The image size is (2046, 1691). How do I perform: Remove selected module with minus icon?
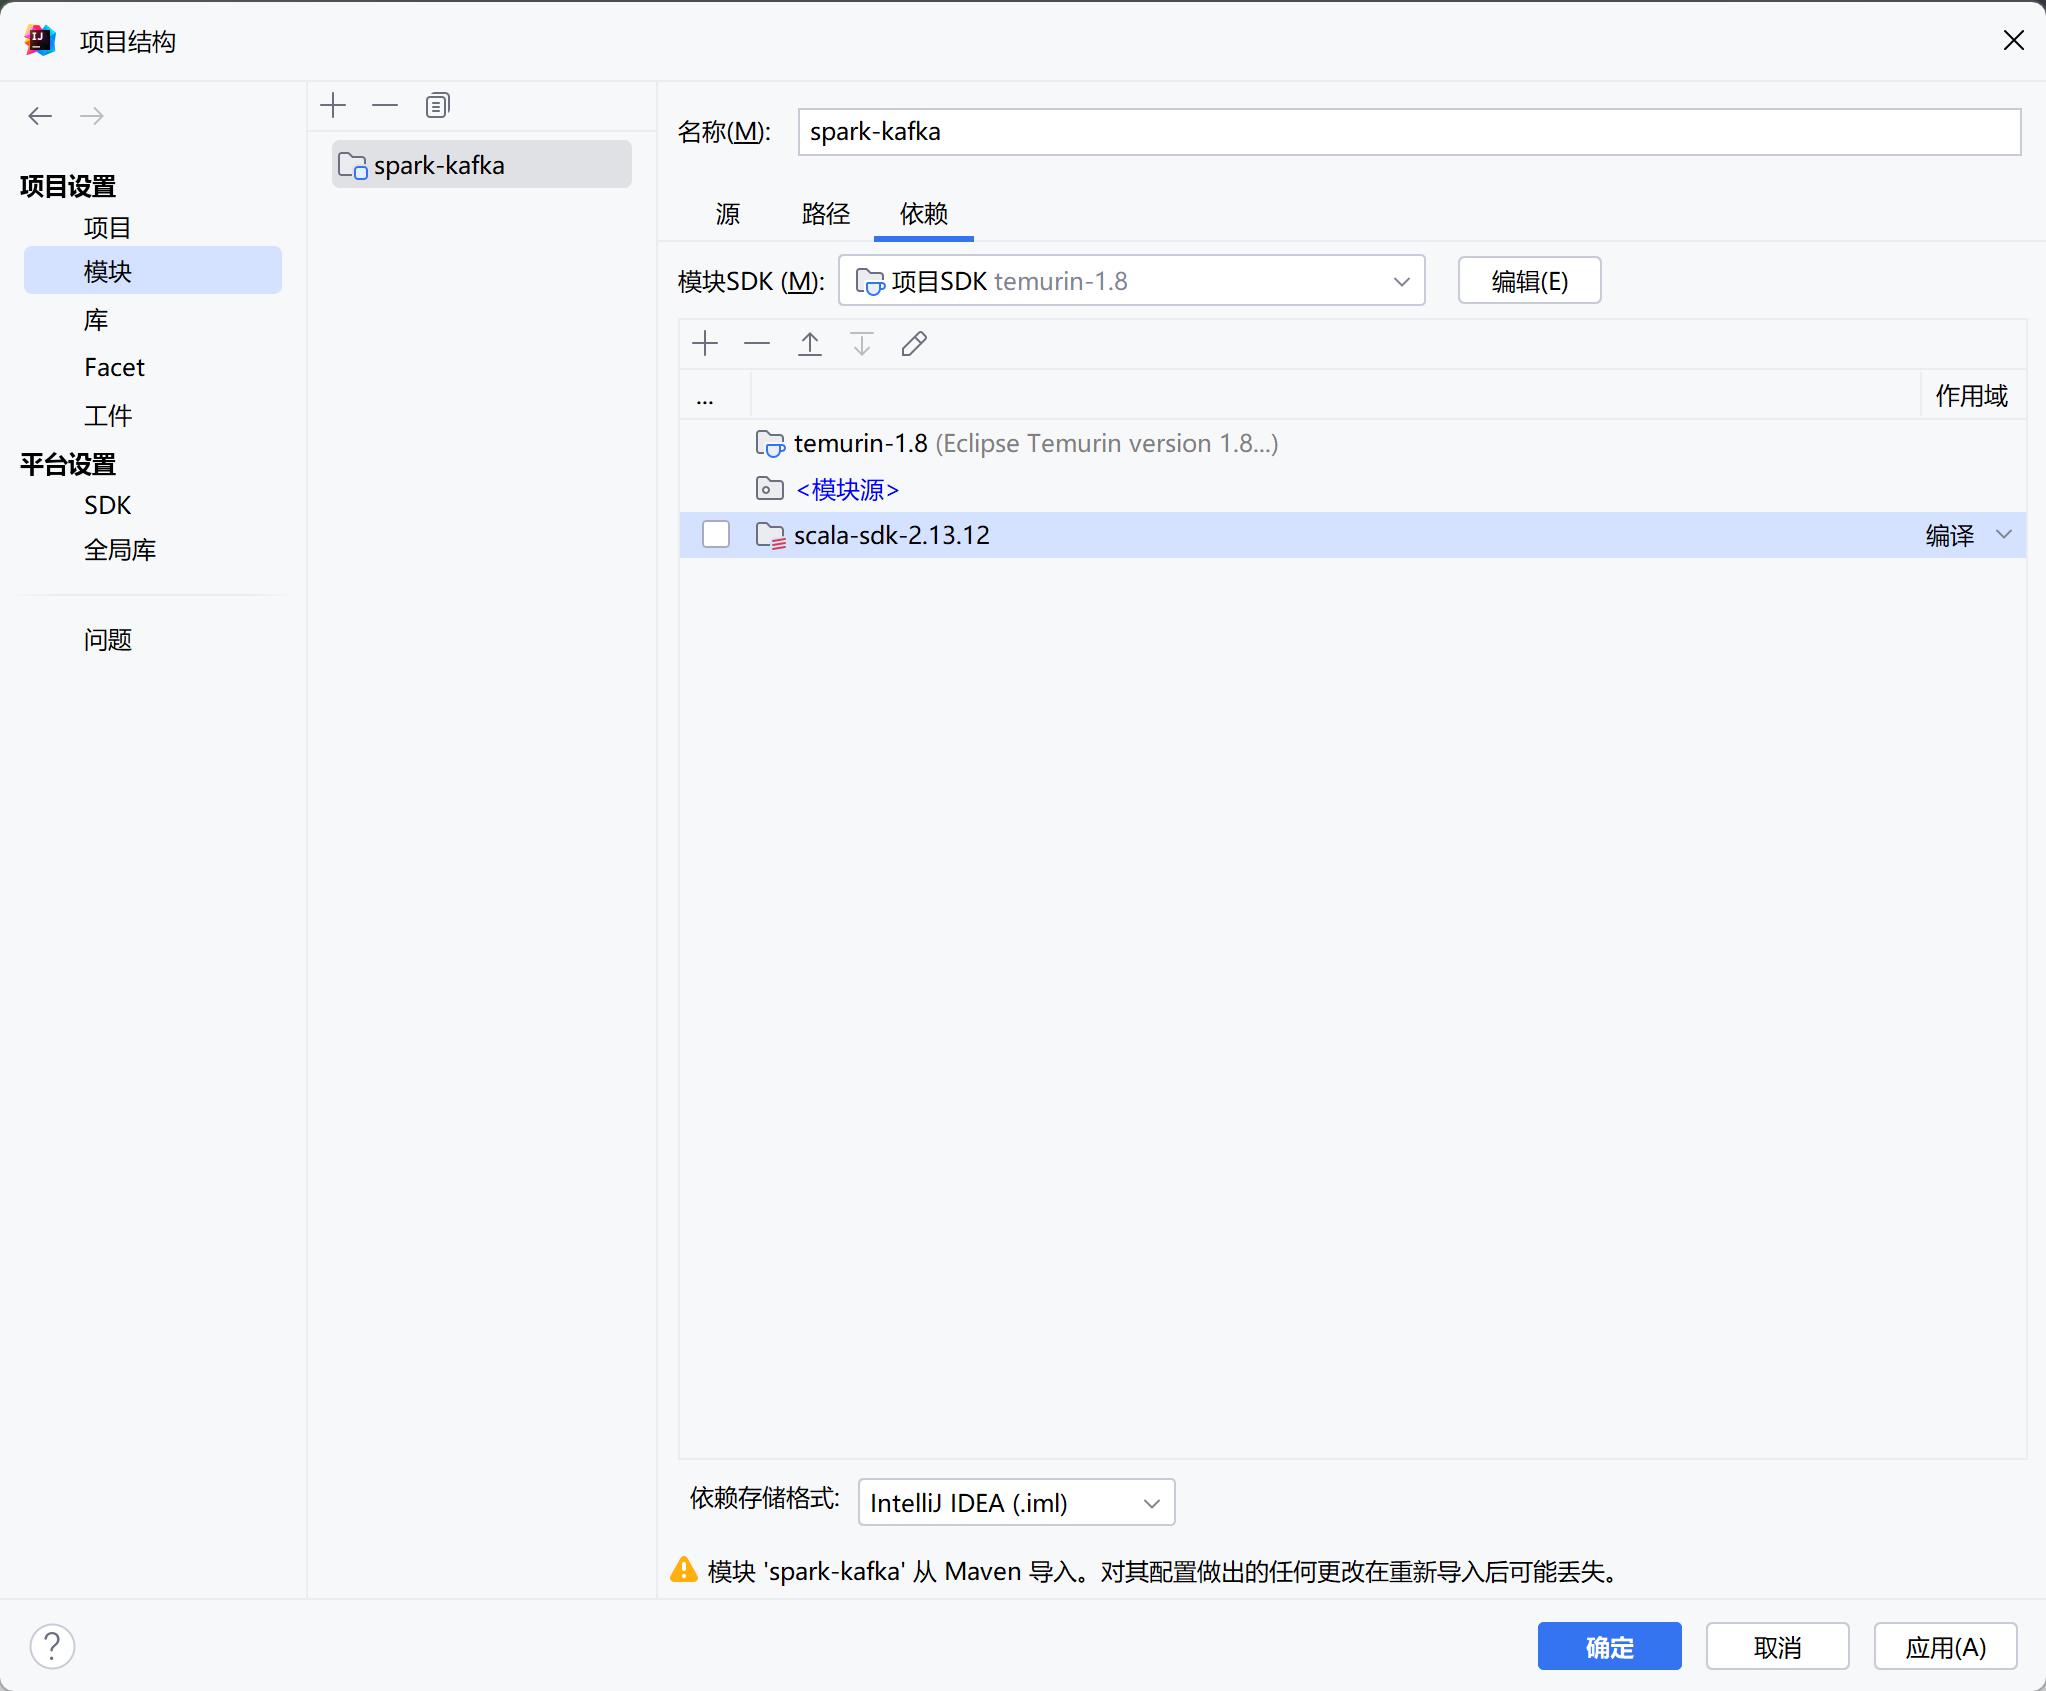coord(385,105)
